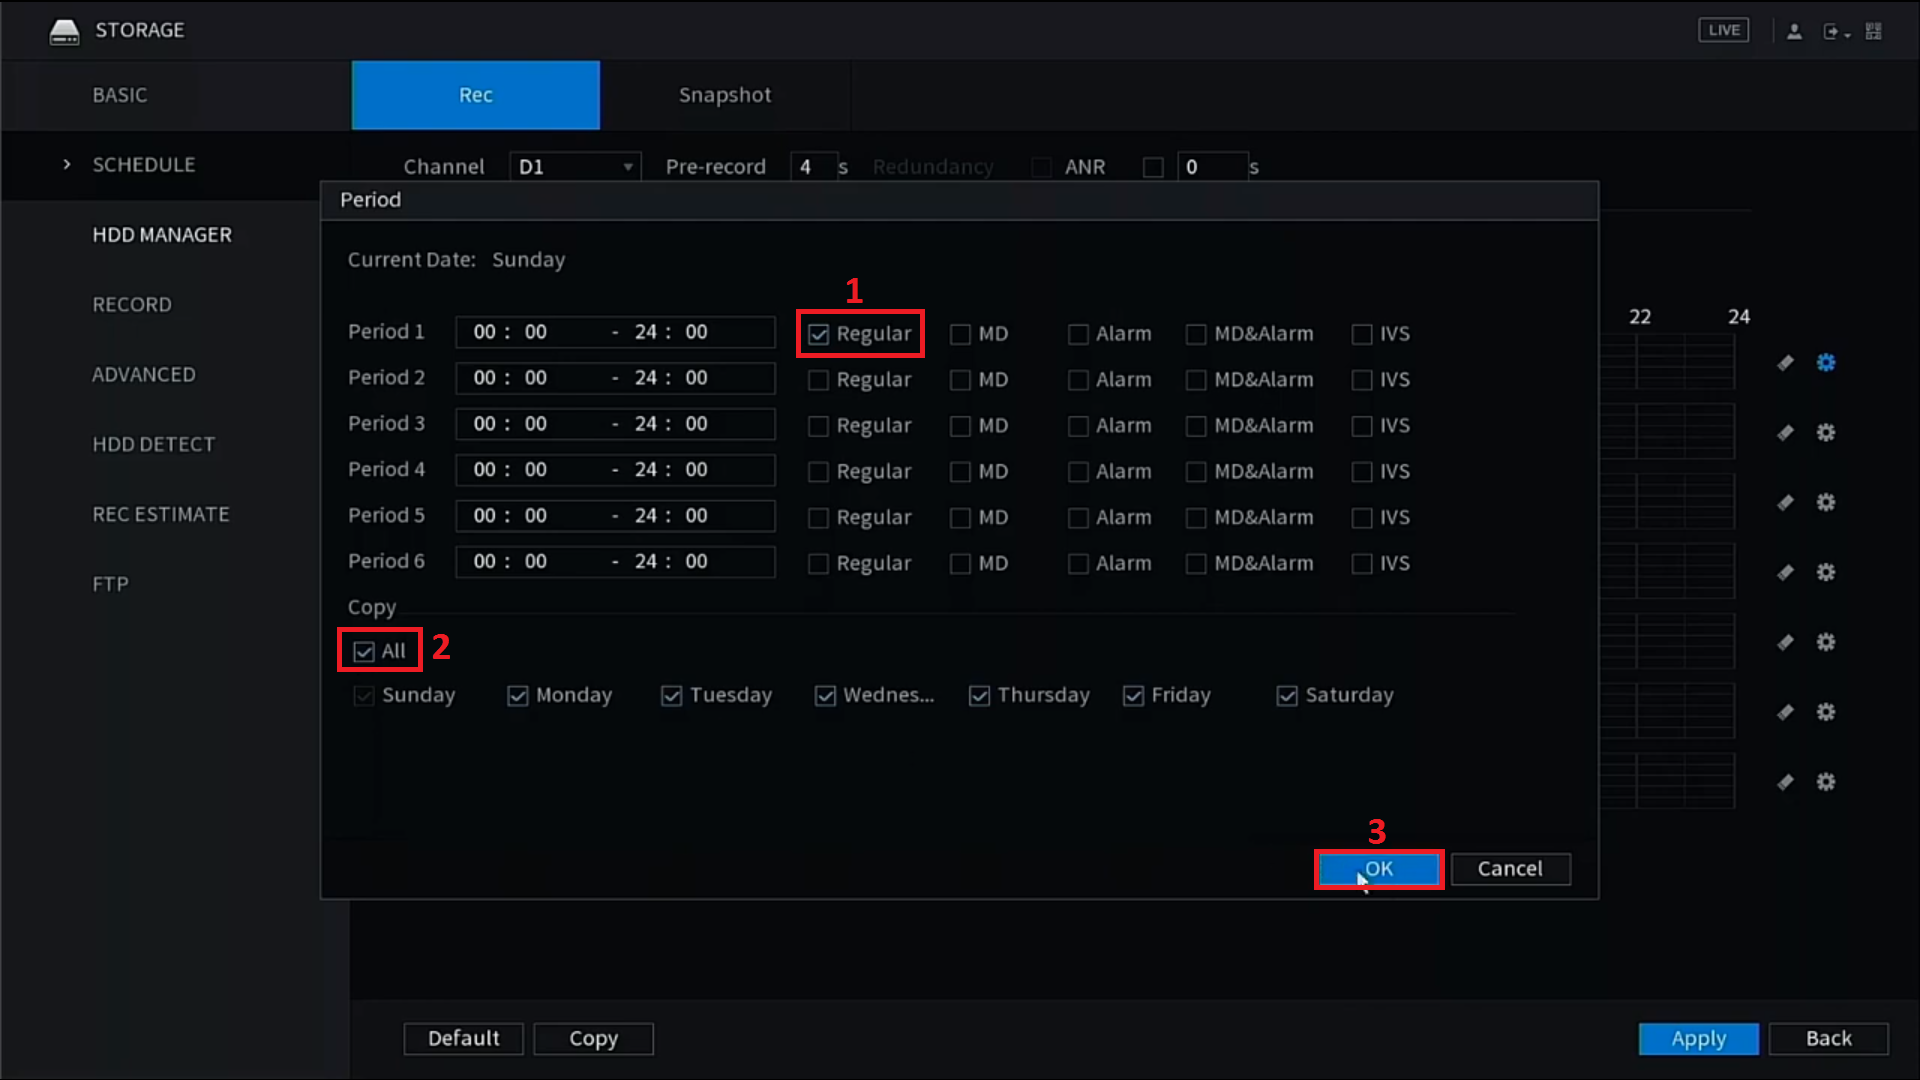Click the highlighted blue gear settings icon

[1826, 363]
